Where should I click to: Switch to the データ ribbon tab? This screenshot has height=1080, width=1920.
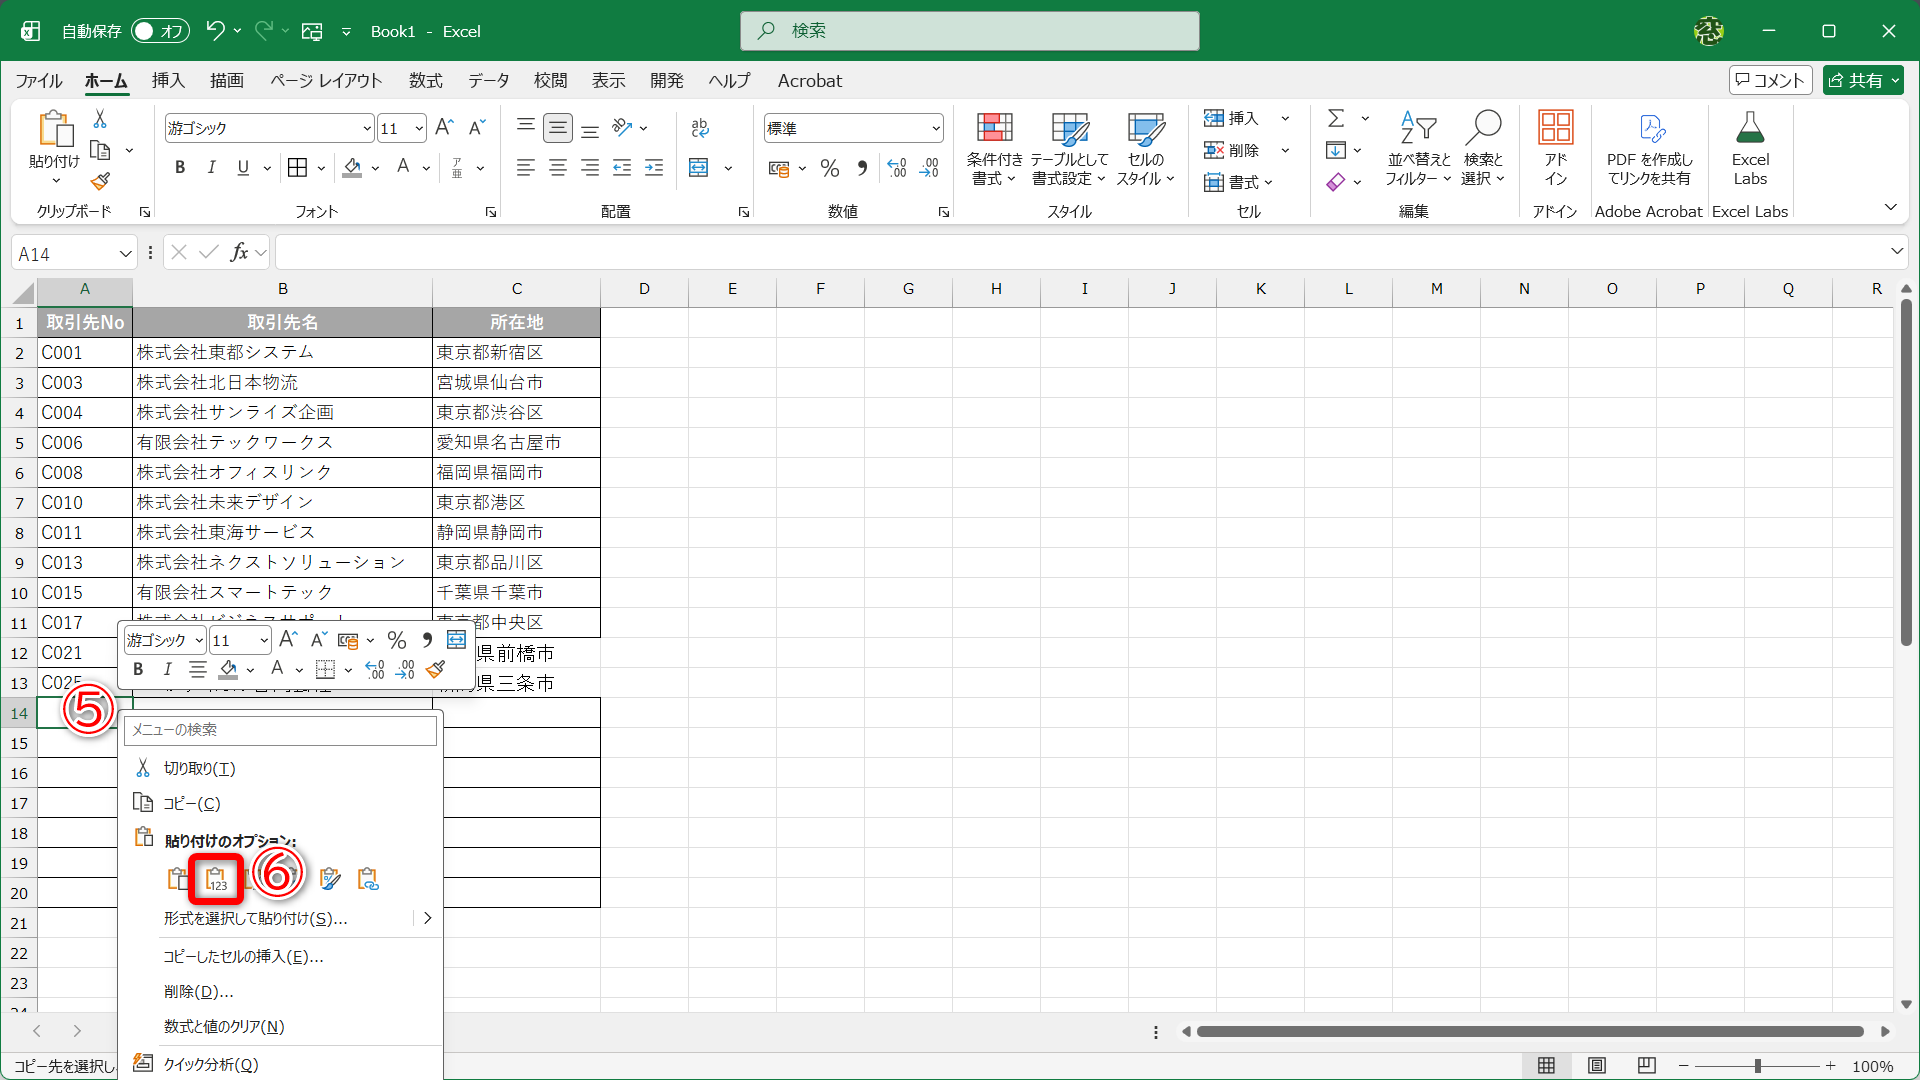click(488, 81)
